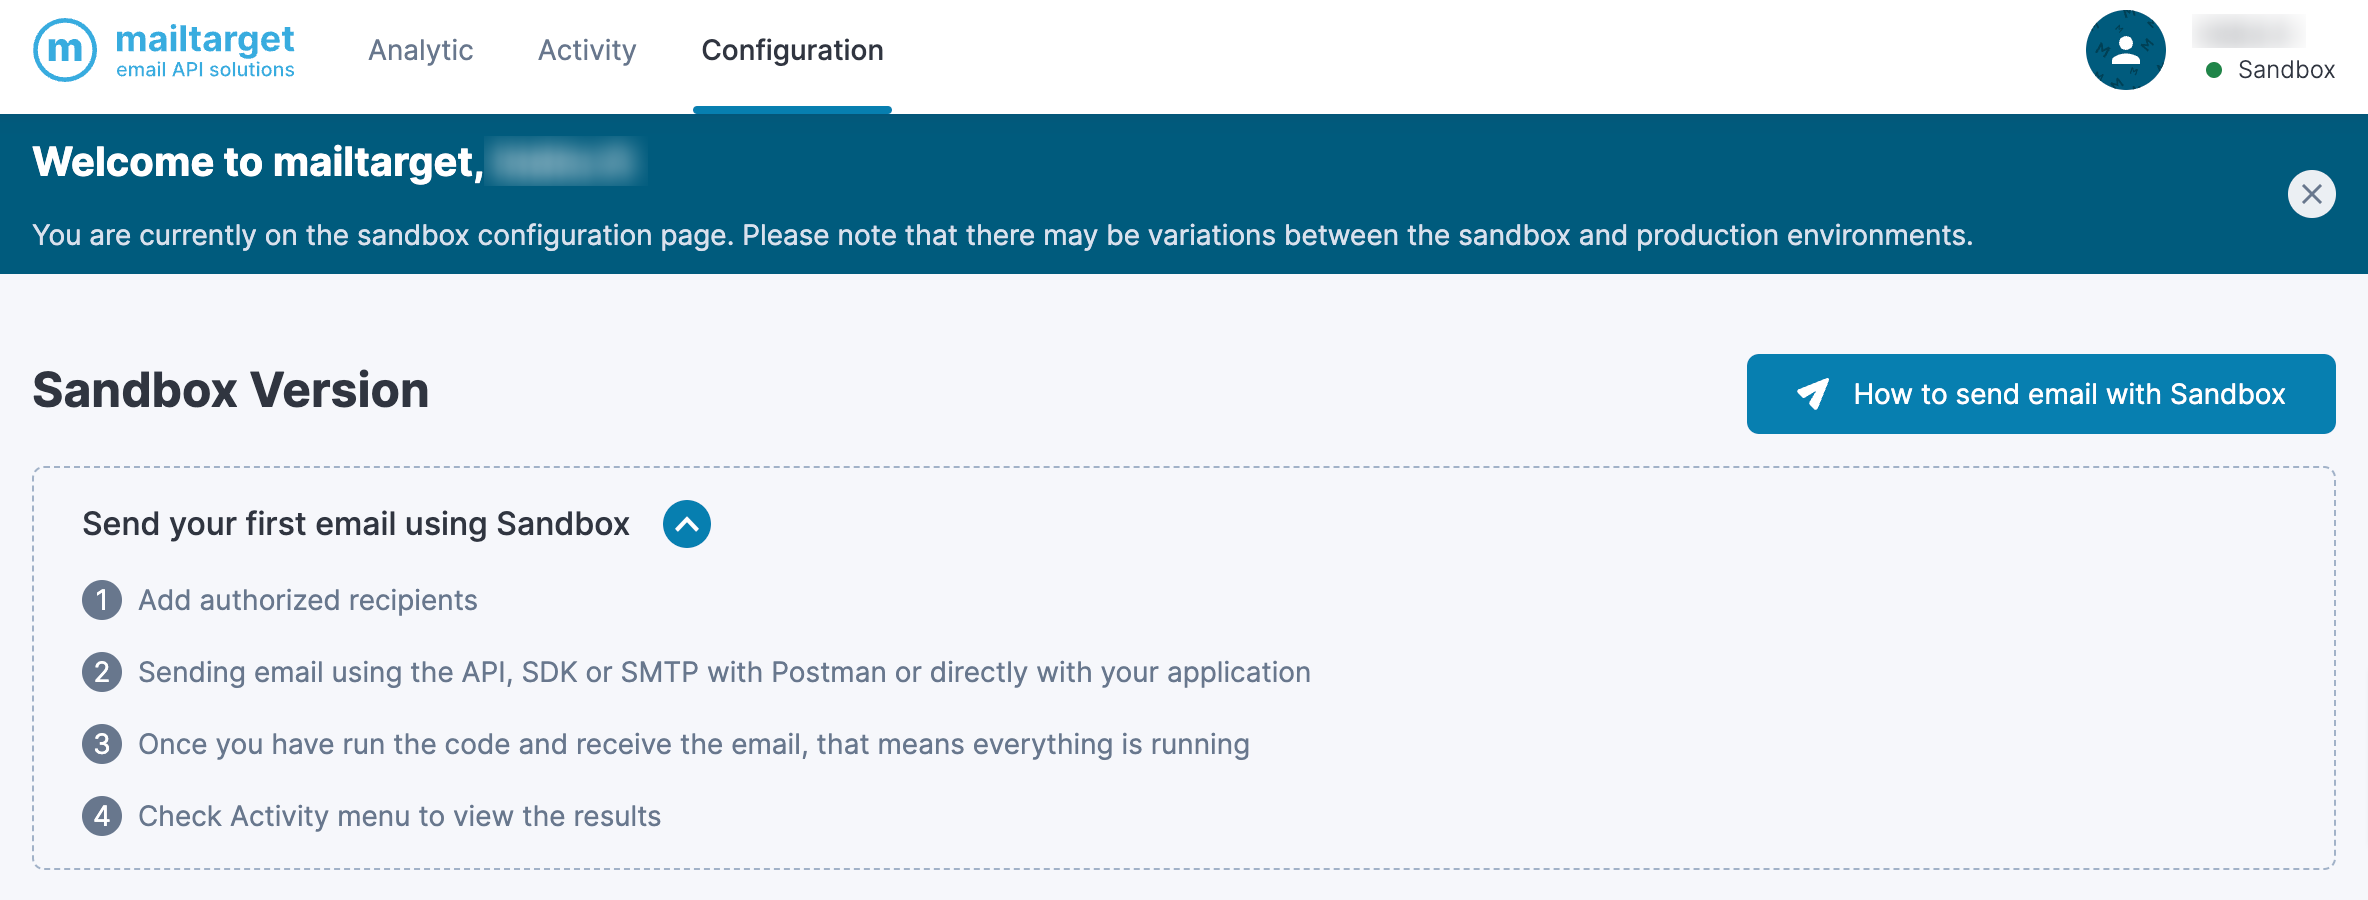Click step 3 number badge
The width and height of the screenshot is (2368, 900).
[x=102, y=744]
